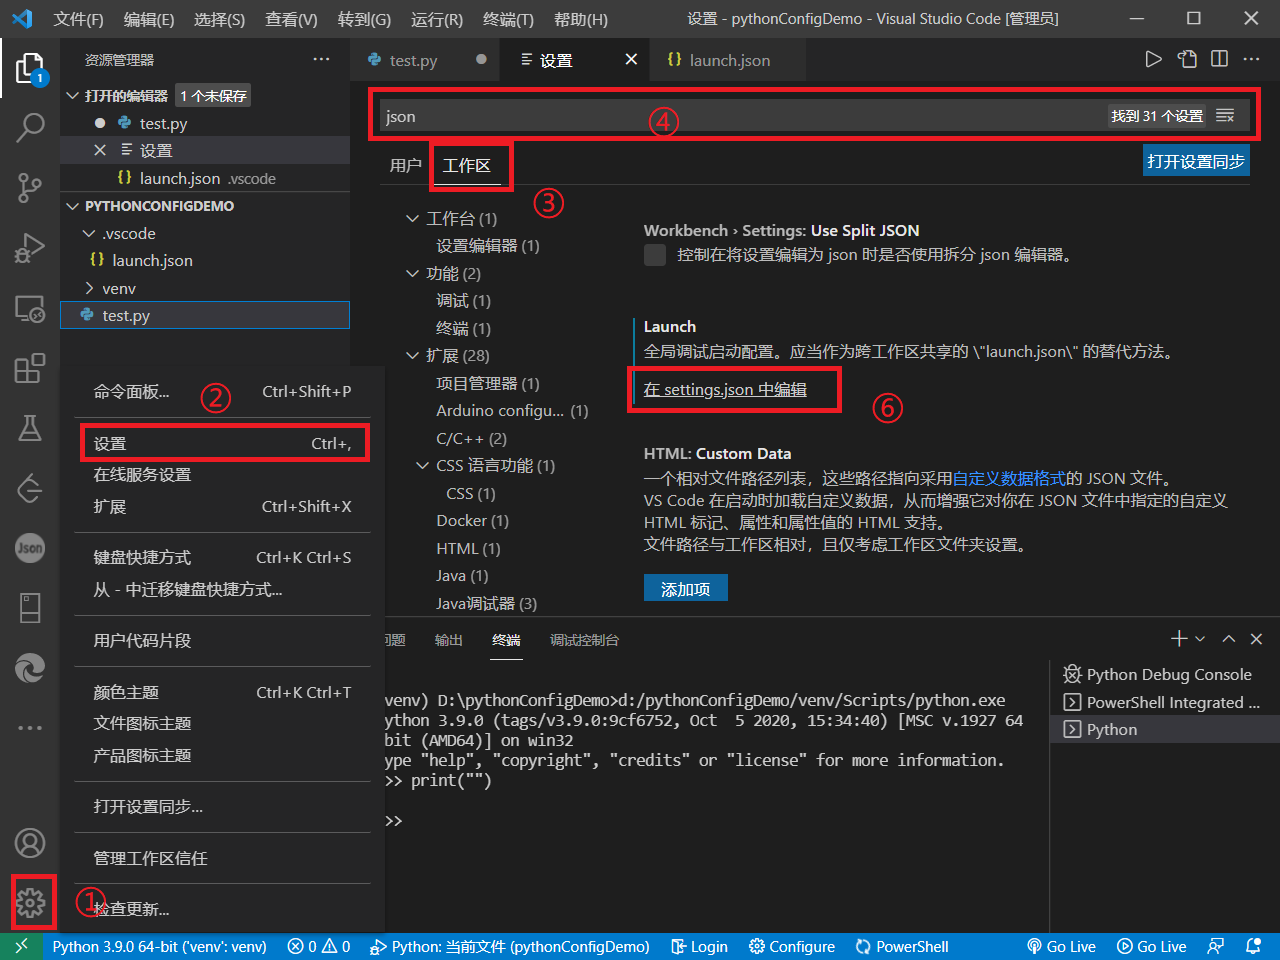Click the settings search input field
This screenshot has width=1280, height=960.
tap(740, 116)
